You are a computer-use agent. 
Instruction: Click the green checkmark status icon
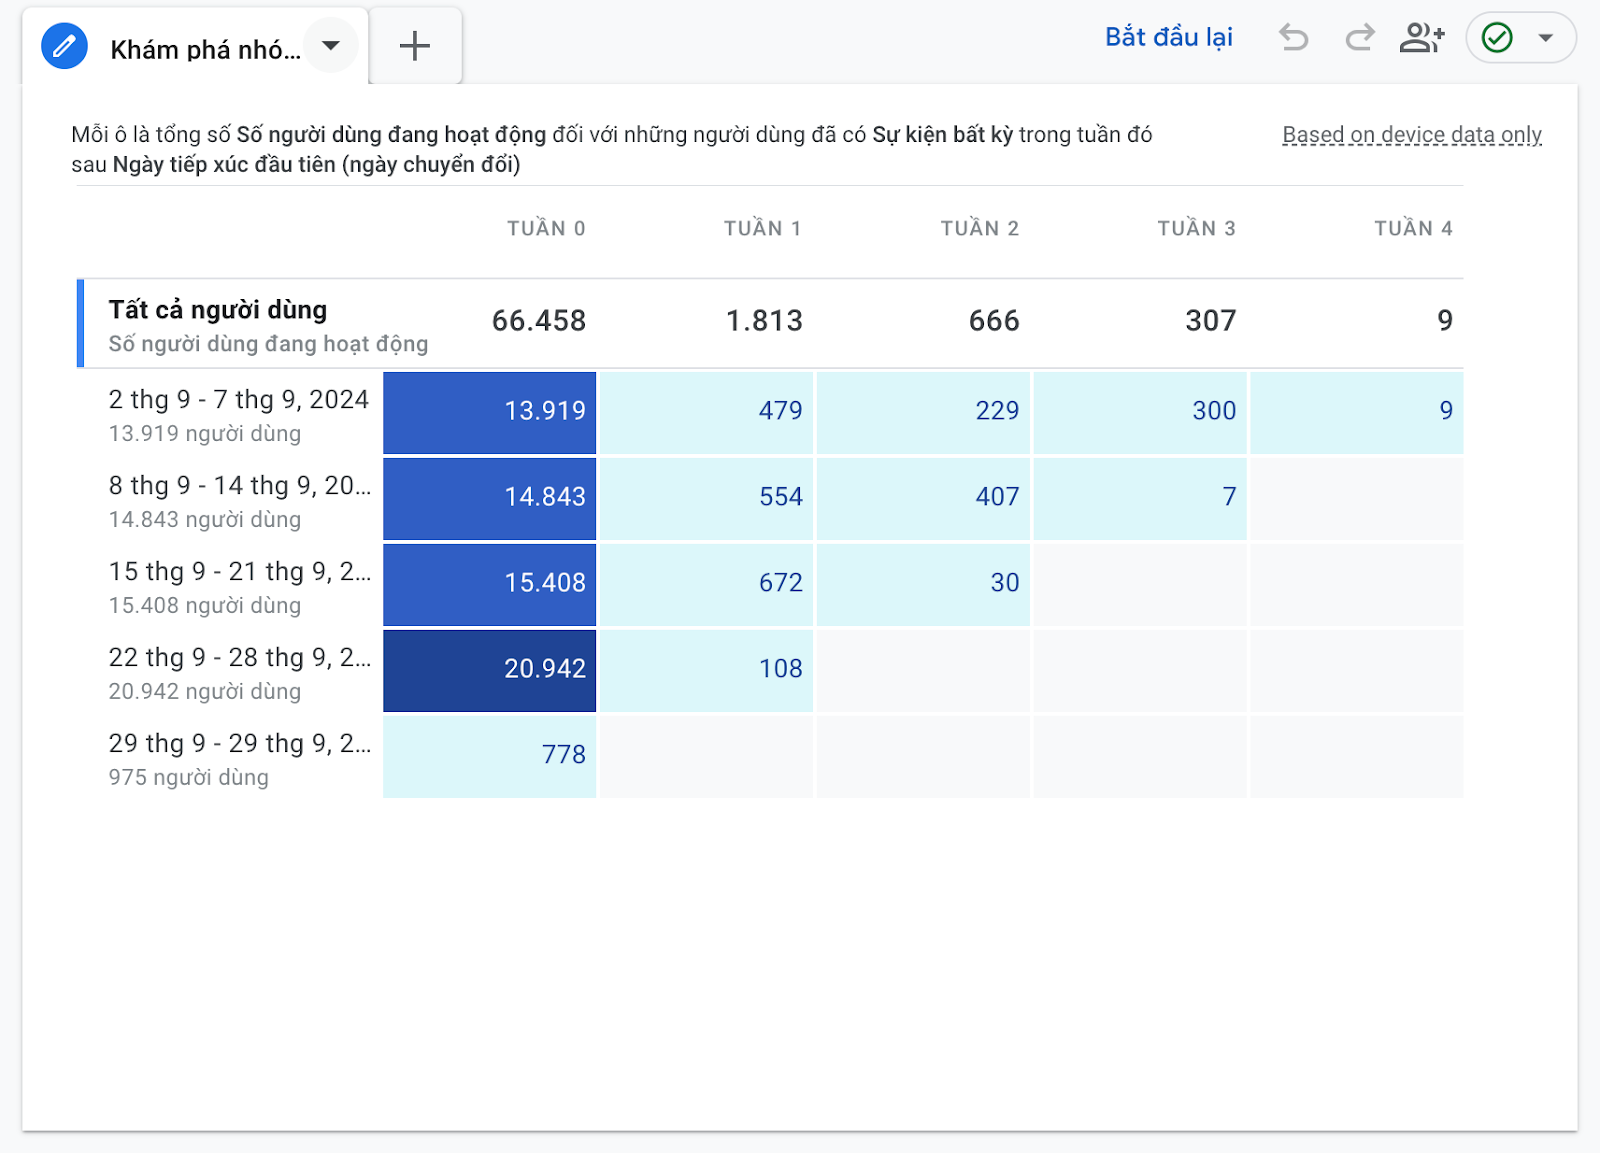click(1497, 38)
